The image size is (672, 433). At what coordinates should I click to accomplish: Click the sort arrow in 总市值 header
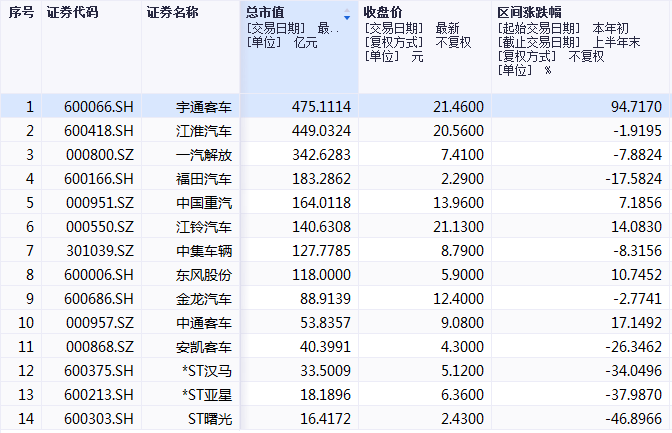click(x=347, y=17)
